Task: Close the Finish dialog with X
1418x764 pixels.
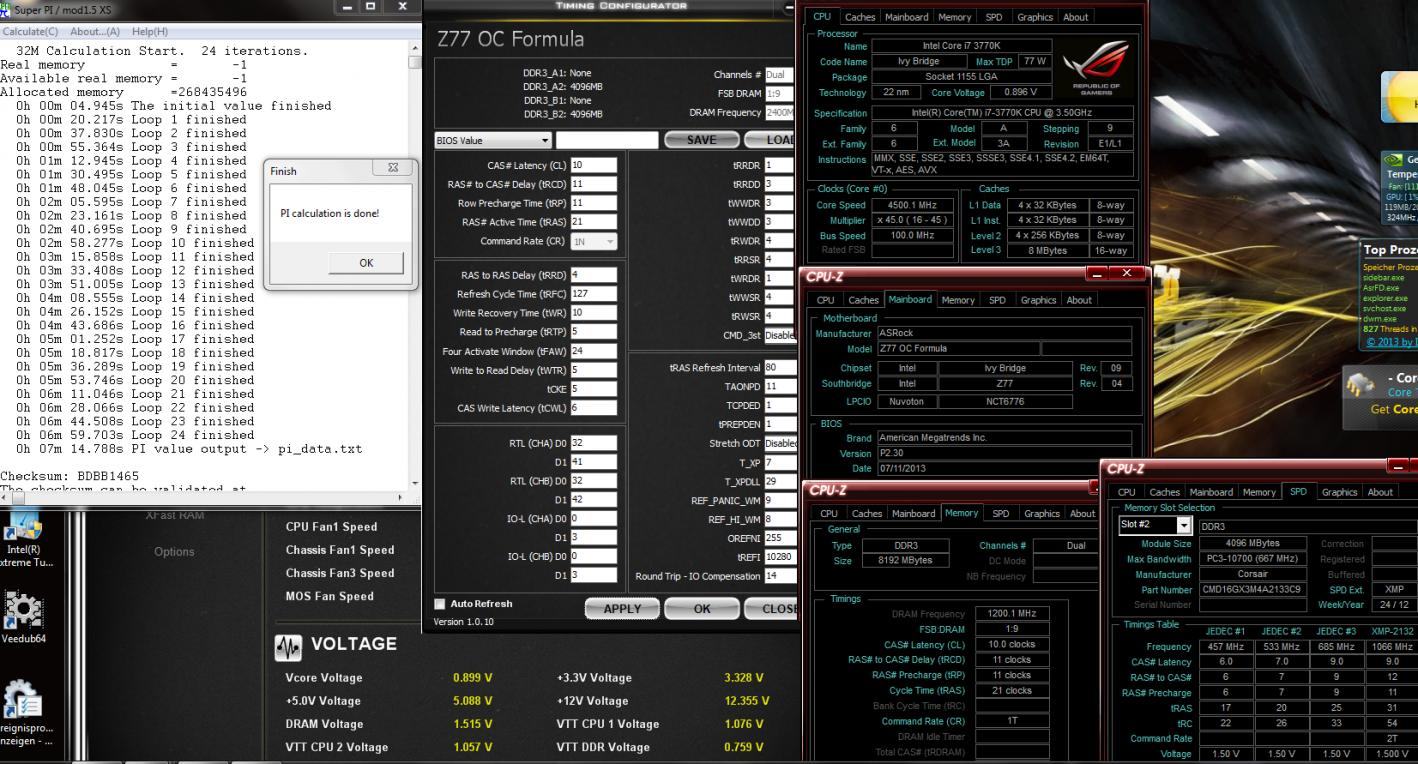Action: point(392,170)
